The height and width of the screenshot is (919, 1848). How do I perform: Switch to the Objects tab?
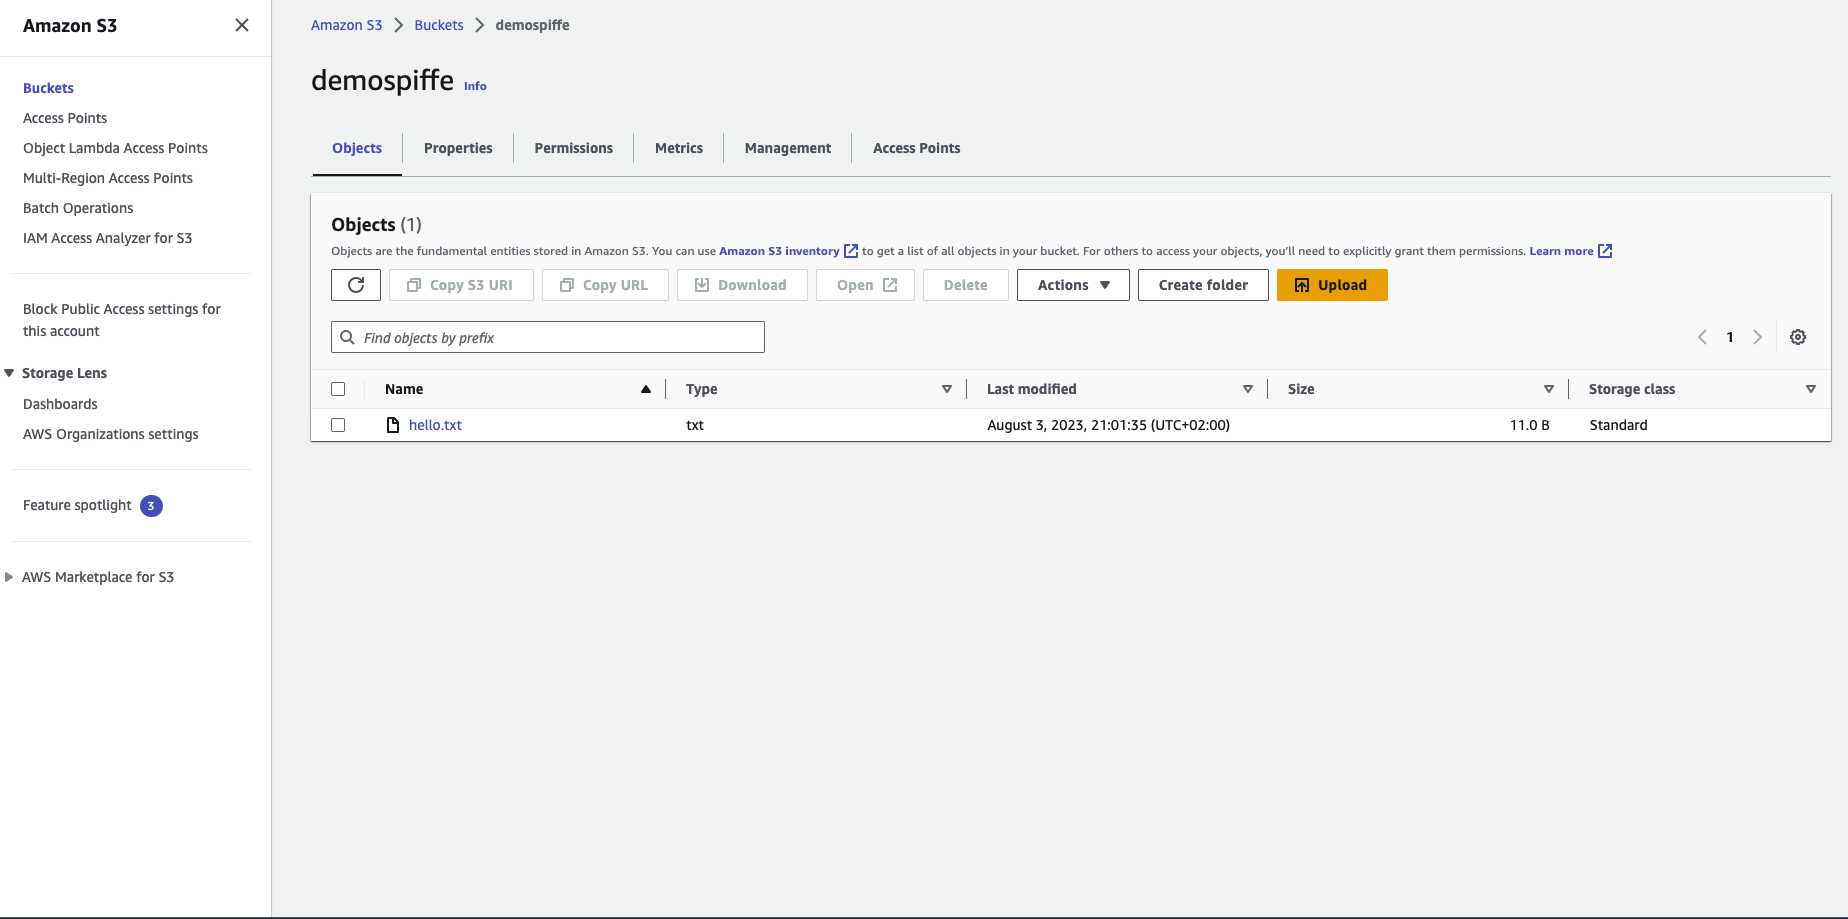coord(357,148)
